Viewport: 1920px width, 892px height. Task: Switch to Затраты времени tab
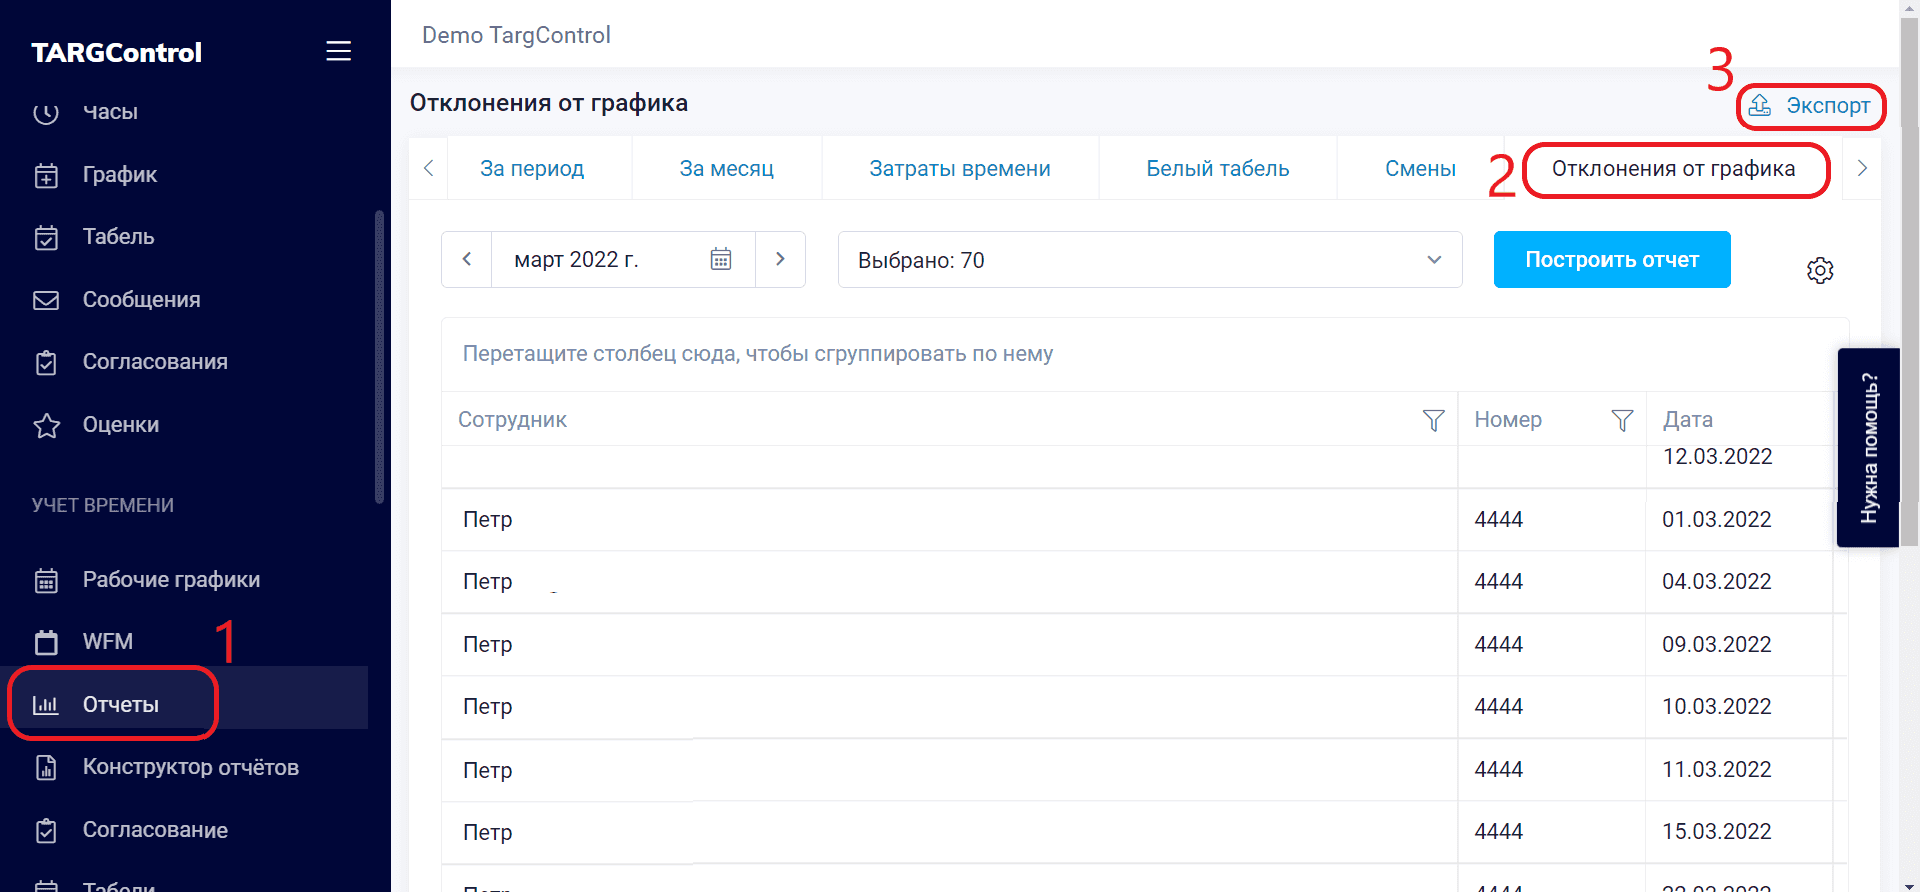(x=959, y=169)
